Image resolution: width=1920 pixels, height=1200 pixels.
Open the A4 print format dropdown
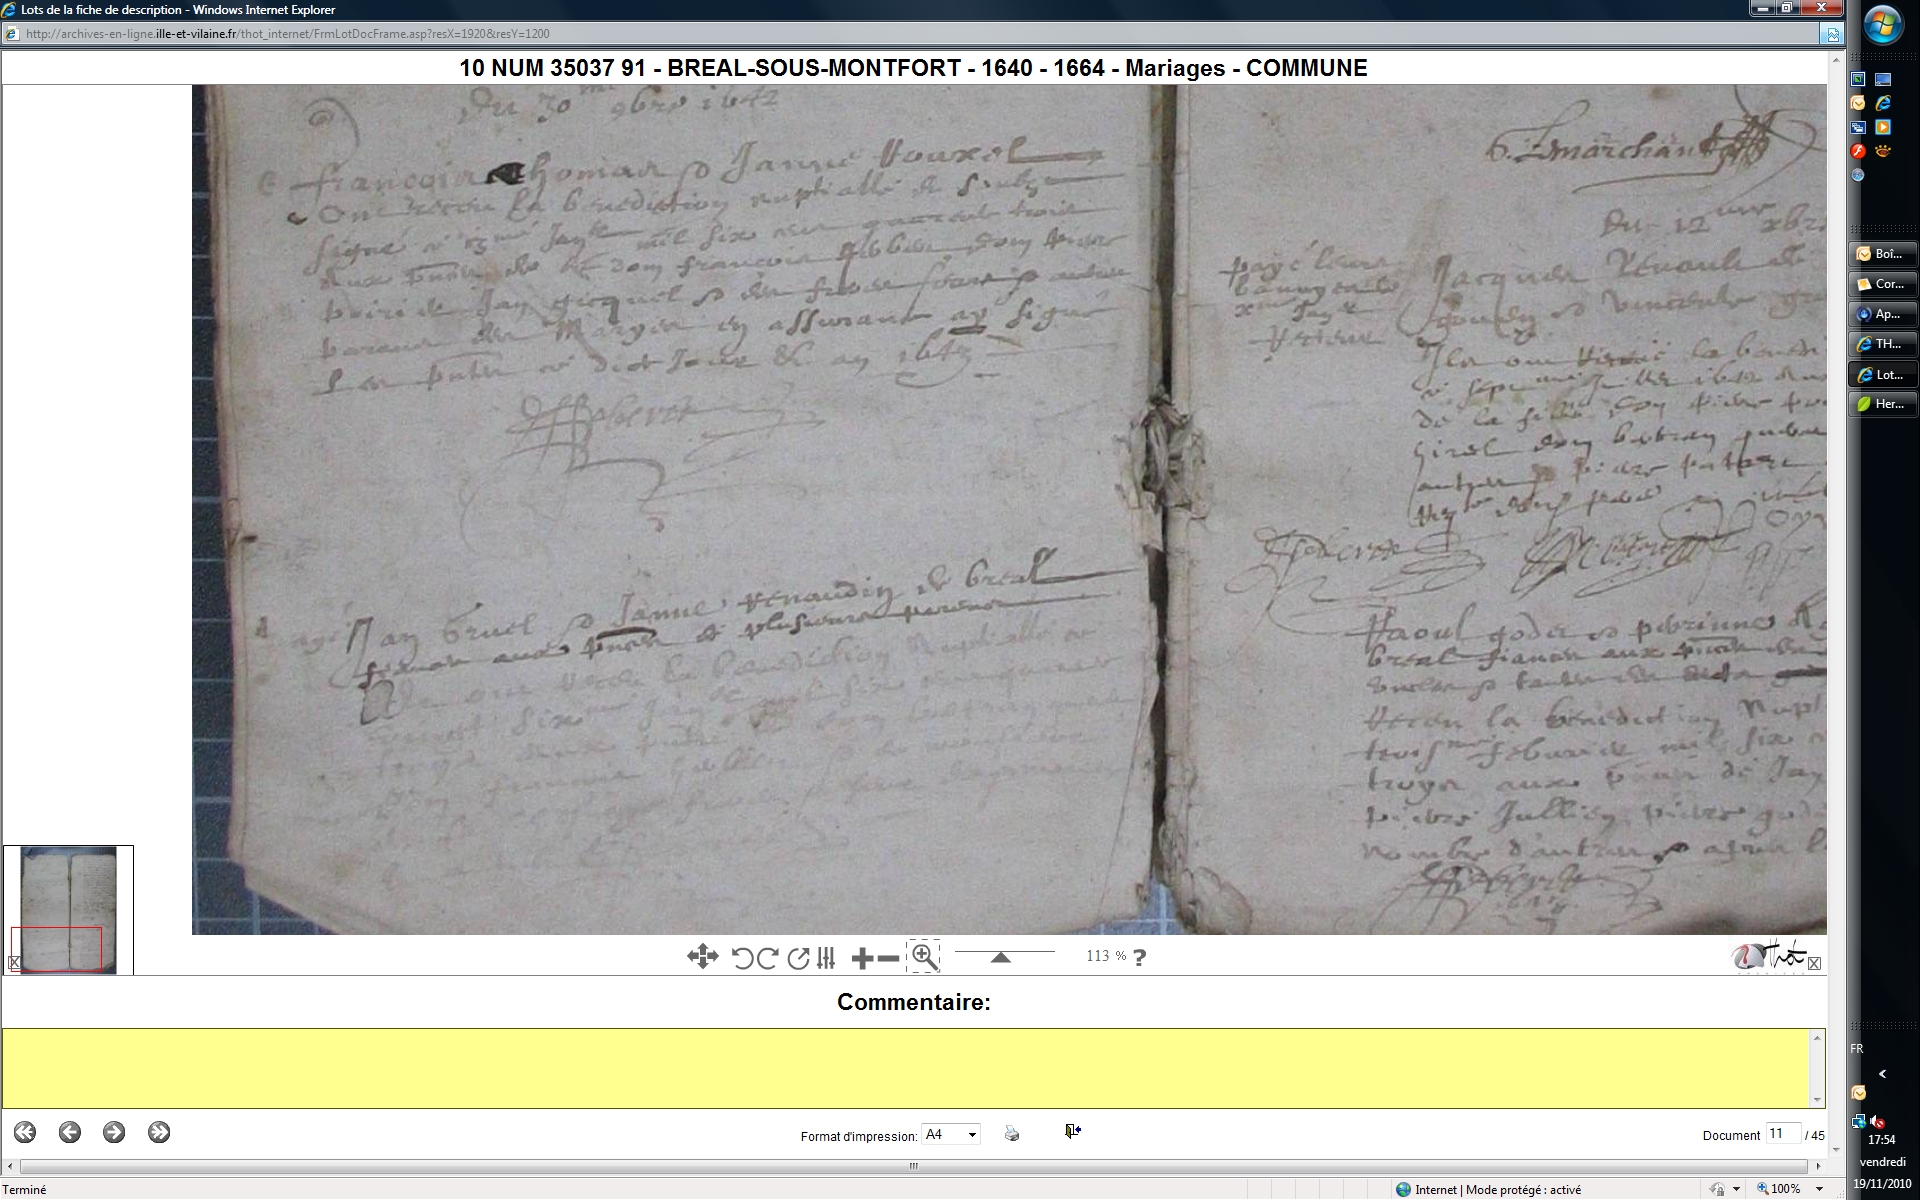point(950,1135)
